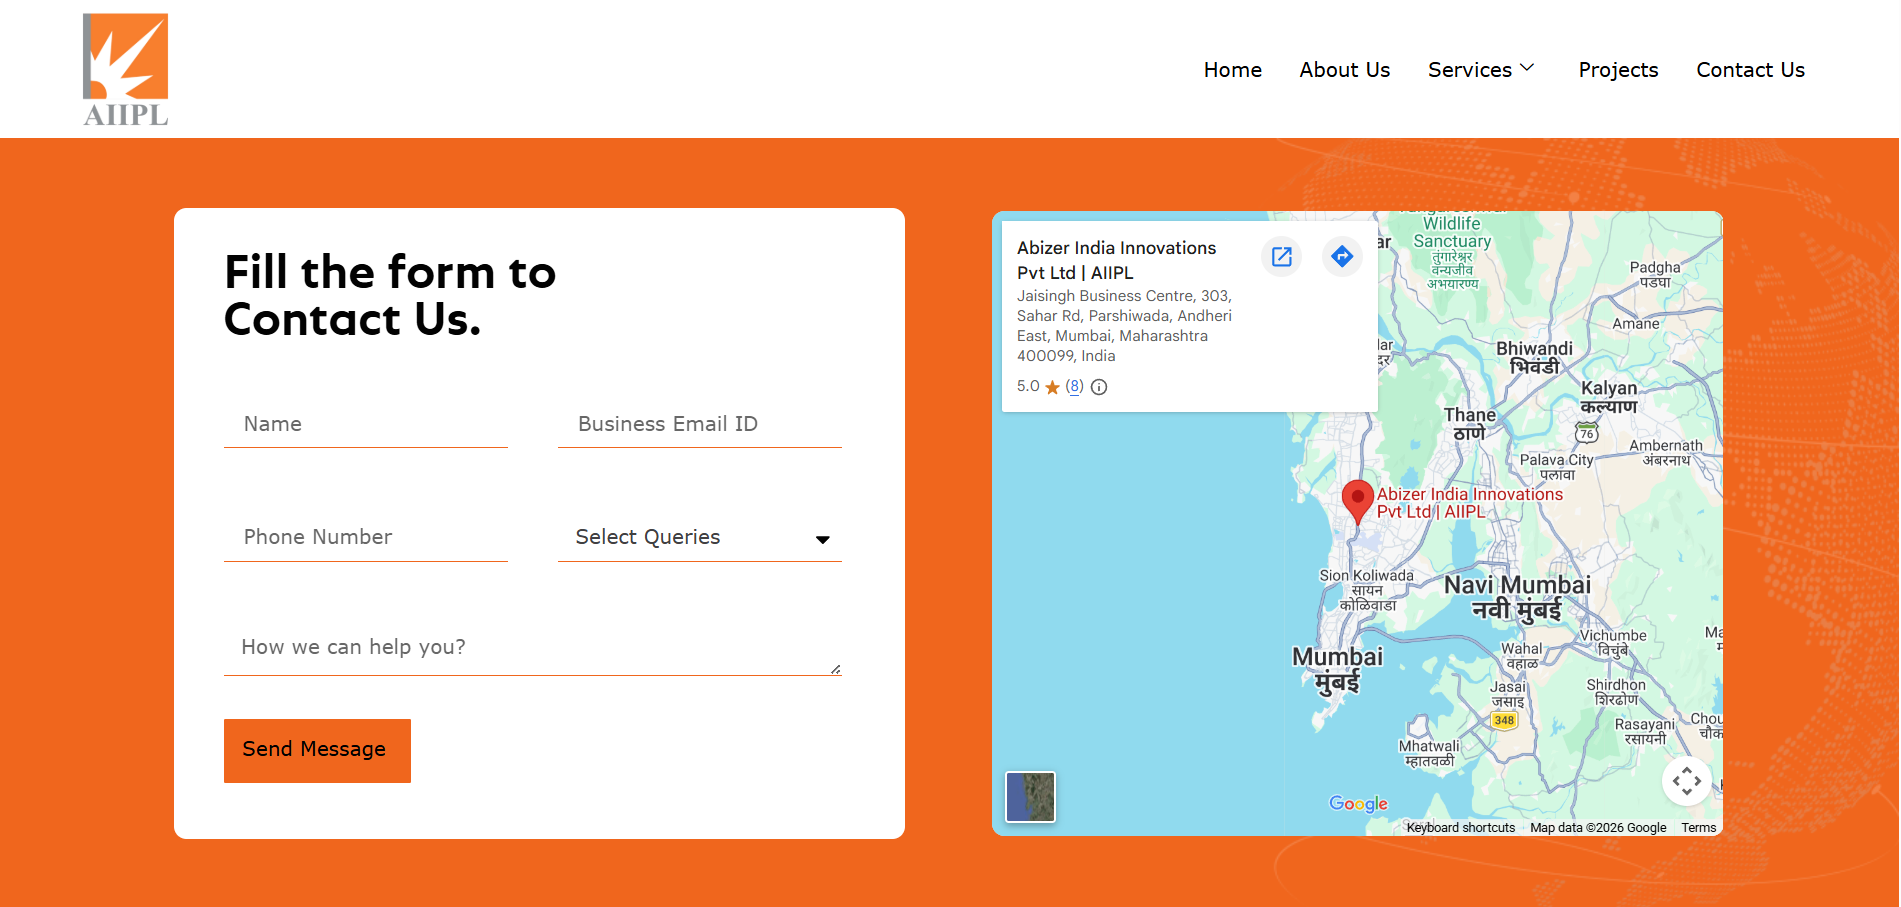The image size is (1901, 907).
Task: Open map in larger view icon
Action: [1281, 257]
